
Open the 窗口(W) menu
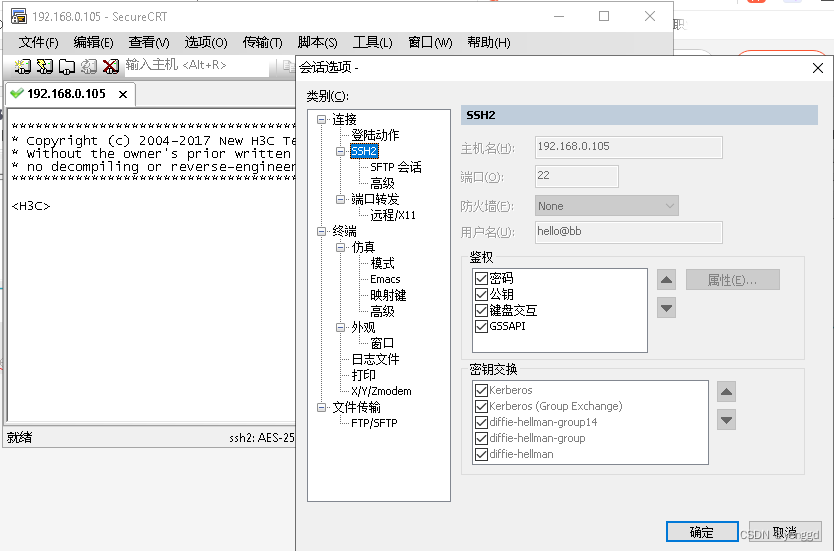pyautogui.click(x=430, y=43)
